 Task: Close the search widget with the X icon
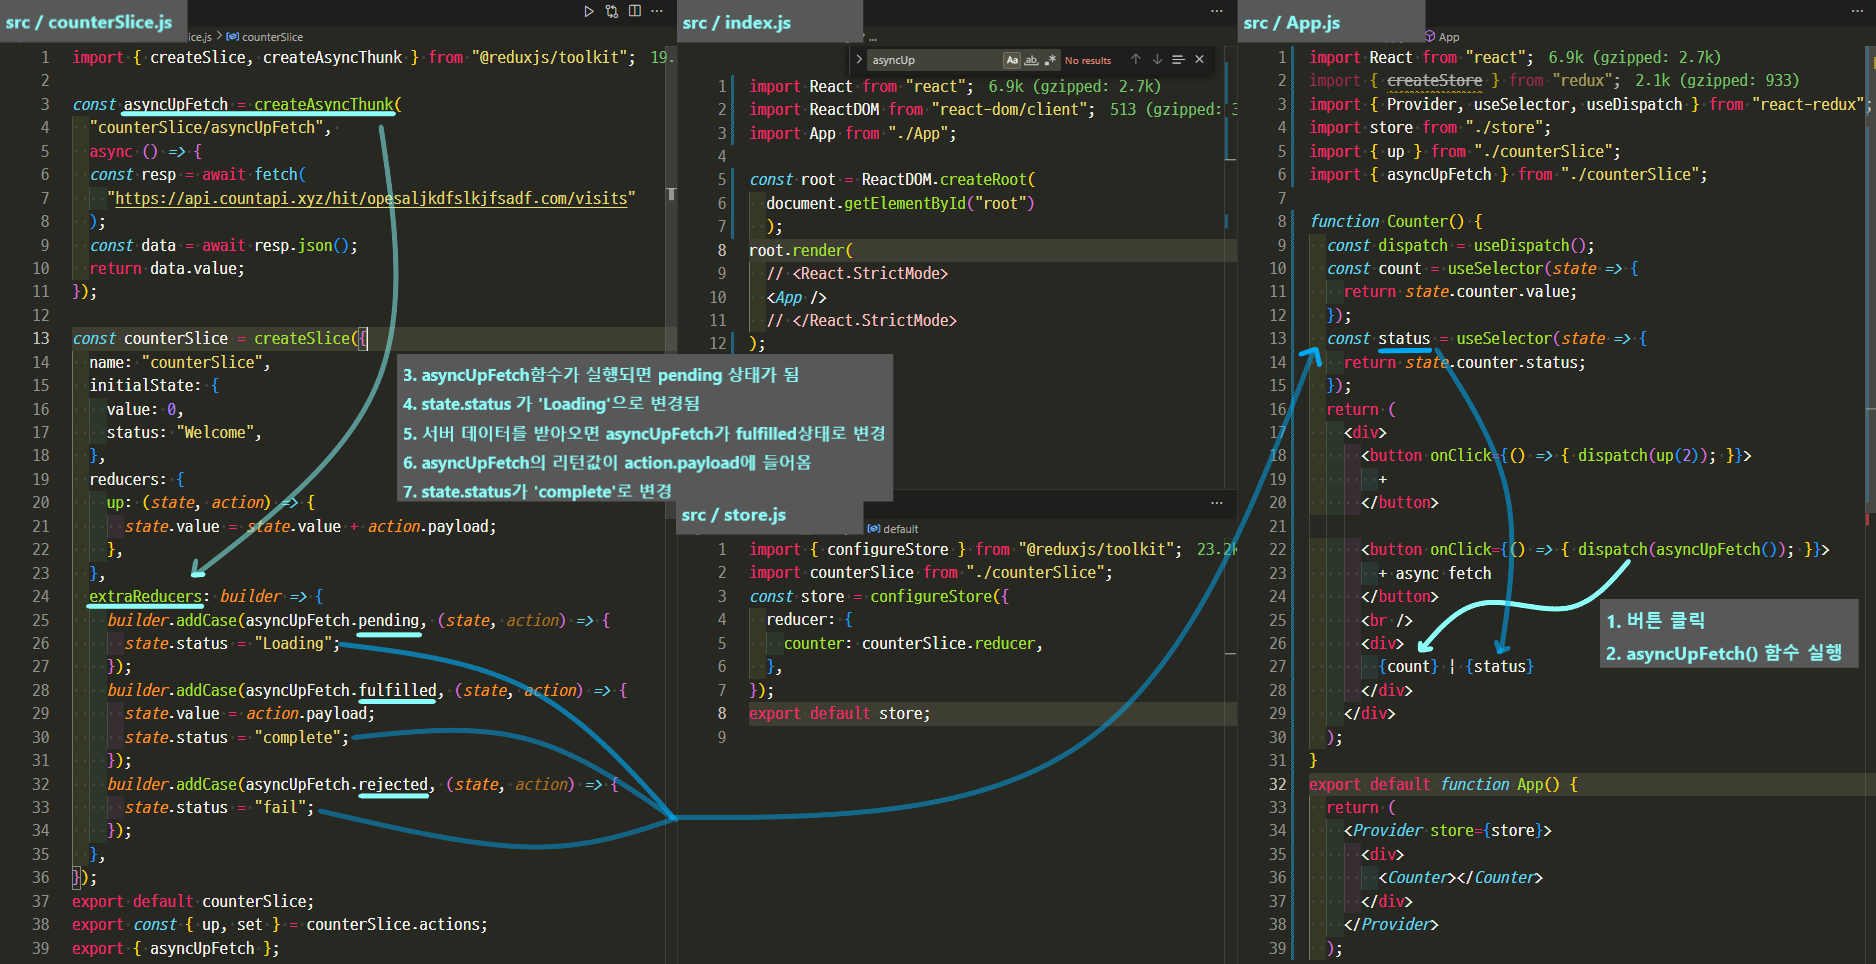point(1199,59)
